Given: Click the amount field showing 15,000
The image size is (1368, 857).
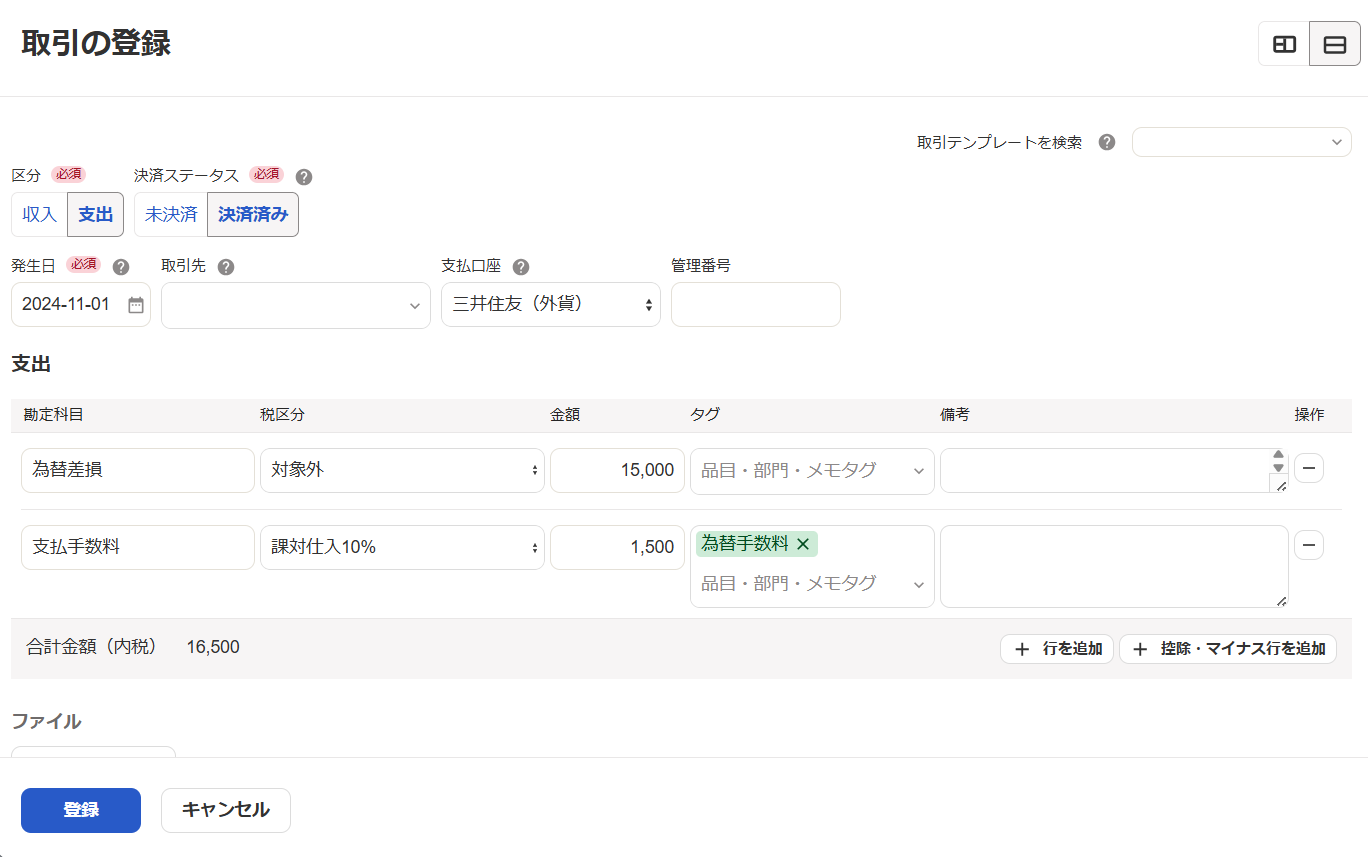Looking at the screenshot, I should pyautogui.click(x=617, y=470).
